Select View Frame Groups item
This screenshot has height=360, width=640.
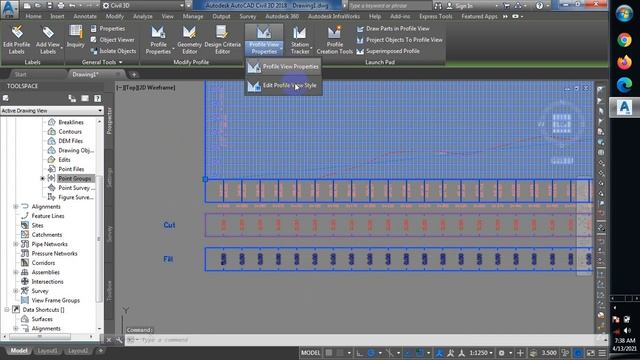tap(56, 300)
